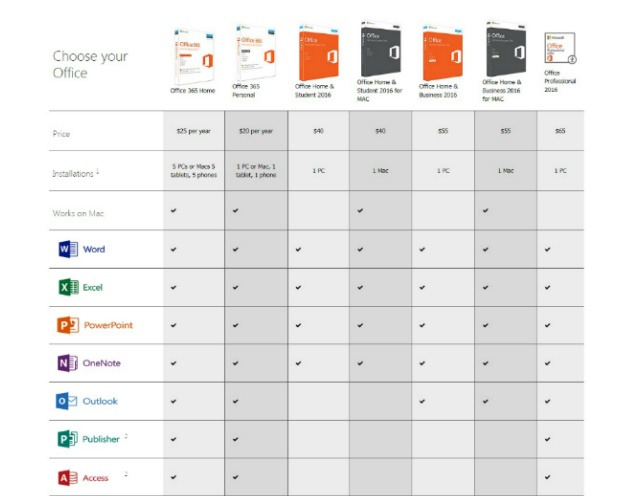
Task: Open Office Home & Student 2016 name link
Action: coord(314,90)
